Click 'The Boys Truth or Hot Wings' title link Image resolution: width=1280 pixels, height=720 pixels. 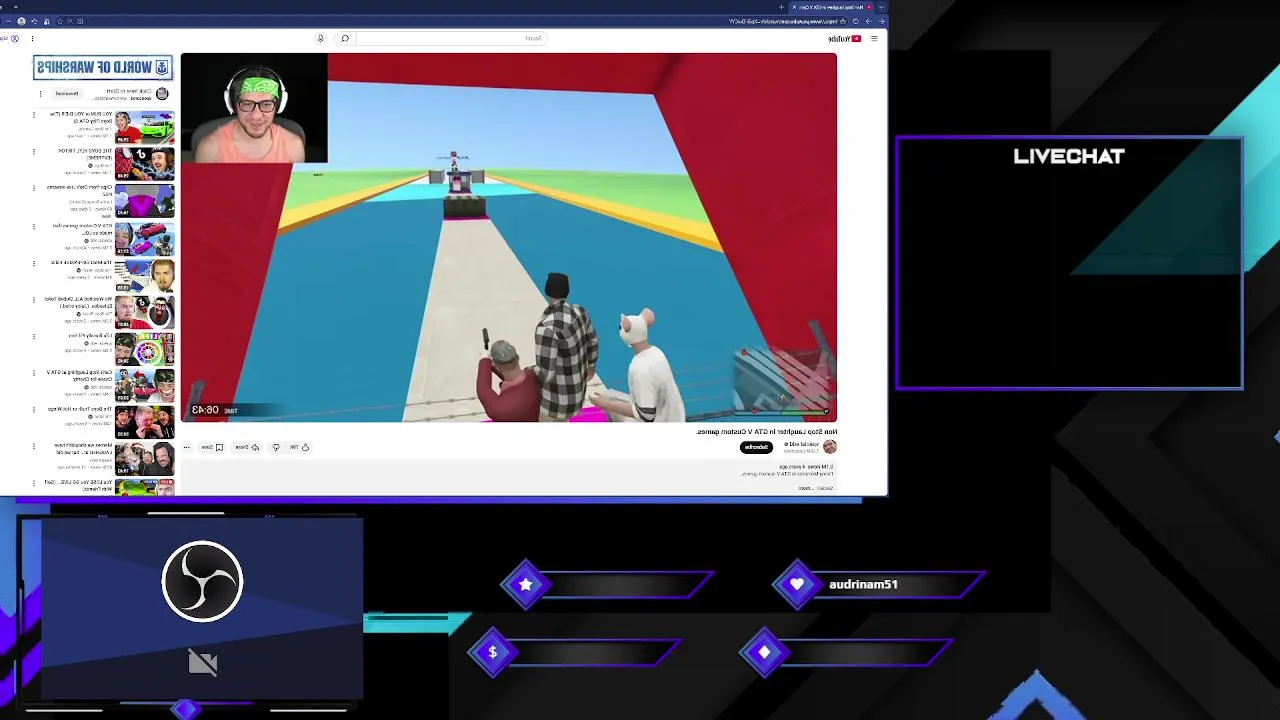80,409
